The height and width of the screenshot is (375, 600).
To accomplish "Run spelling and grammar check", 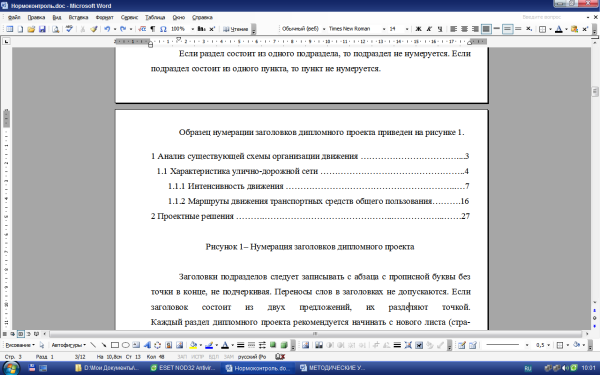I will coord(69,29).
